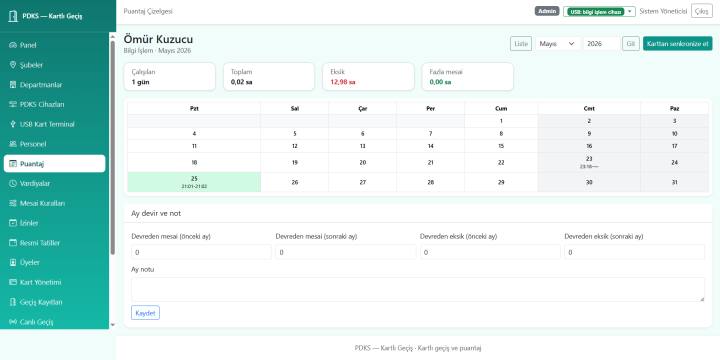Navigate to Personel section
The height and width of the screenshot is (360, 720).
pyautogui.click(x=55, y=144)
